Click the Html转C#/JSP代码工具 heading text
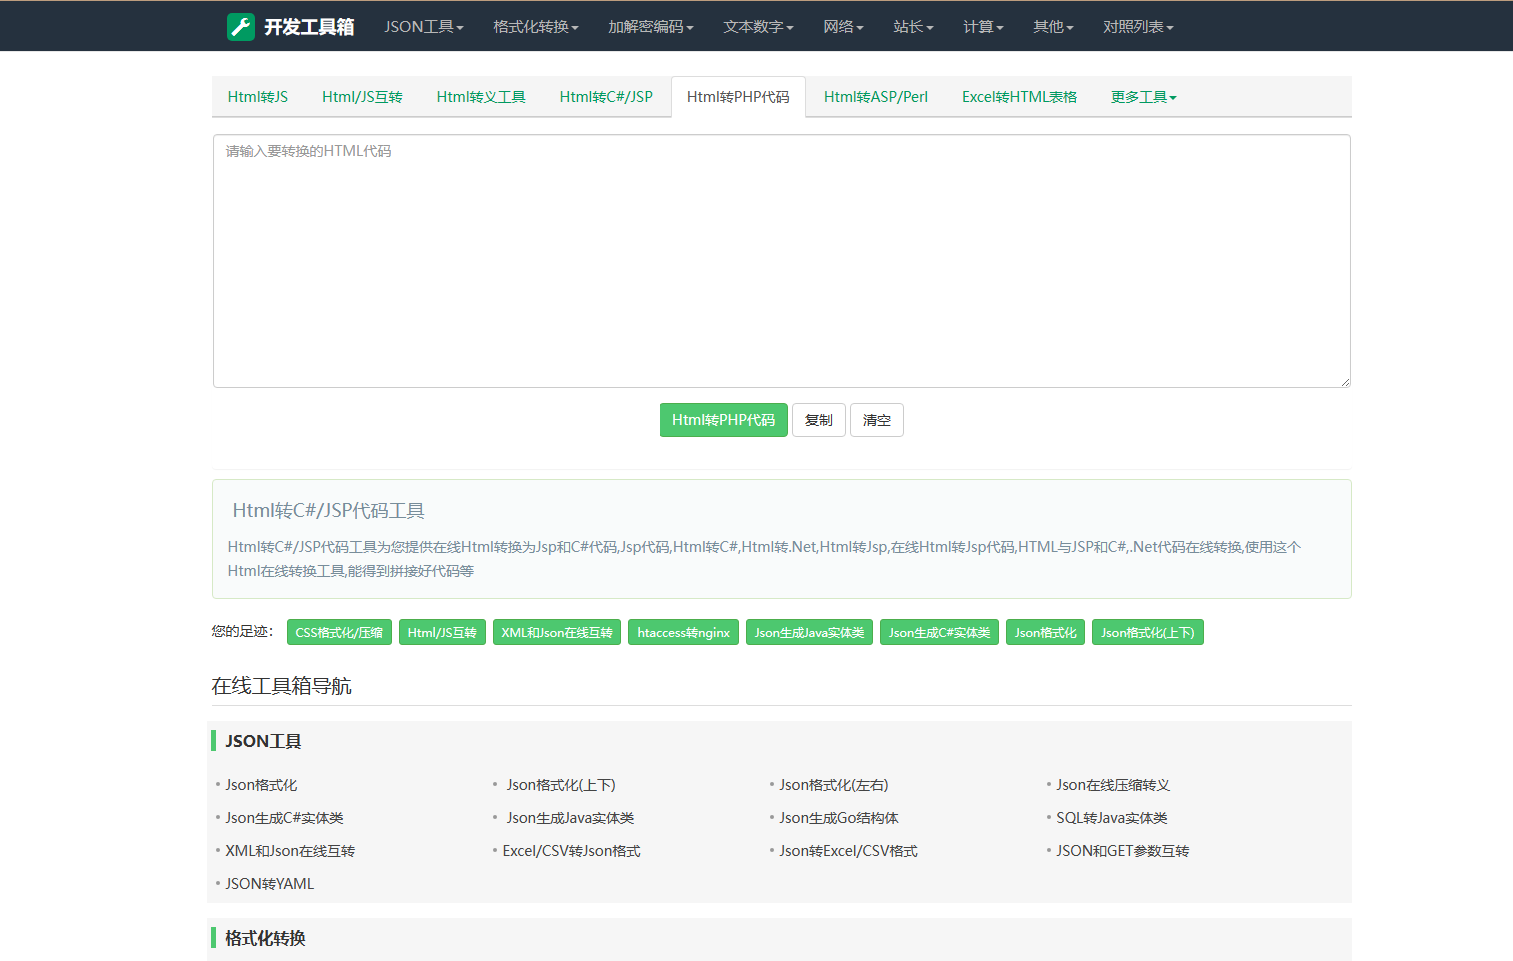Screen dimensions: 1513x961 tap(328, 510)
